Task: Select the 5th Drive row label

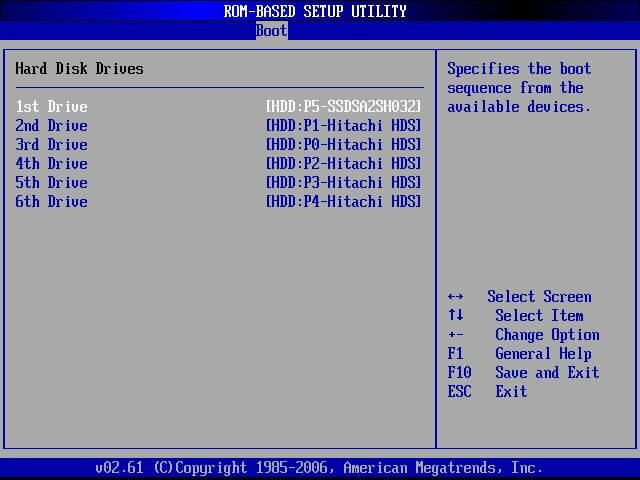Action: tap(51, 182)
